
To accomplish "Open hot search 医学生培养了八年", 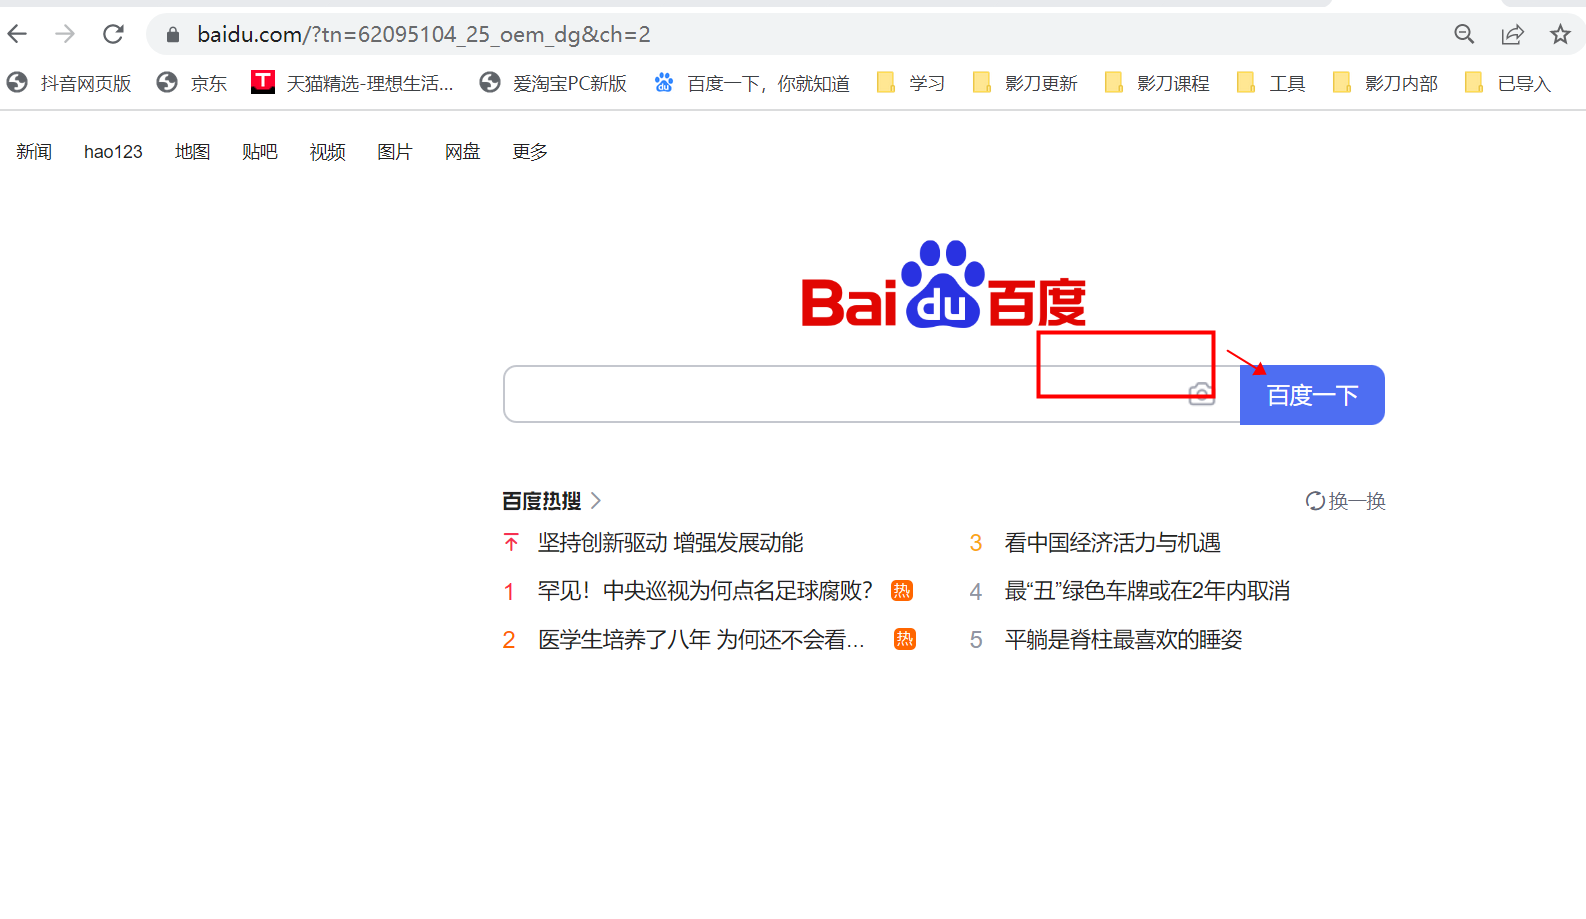I will point(701,640).
